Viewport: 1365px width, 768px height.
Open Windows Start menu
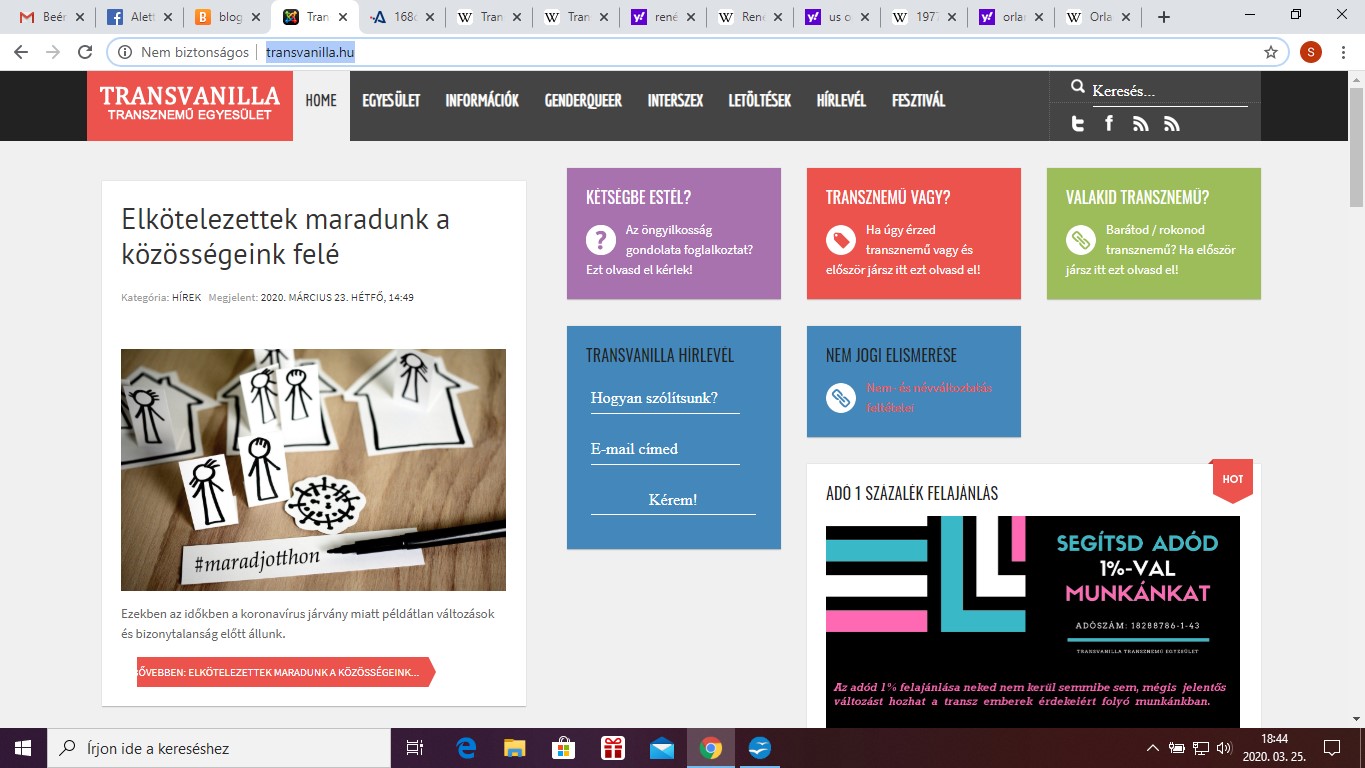tap(22, 748)
